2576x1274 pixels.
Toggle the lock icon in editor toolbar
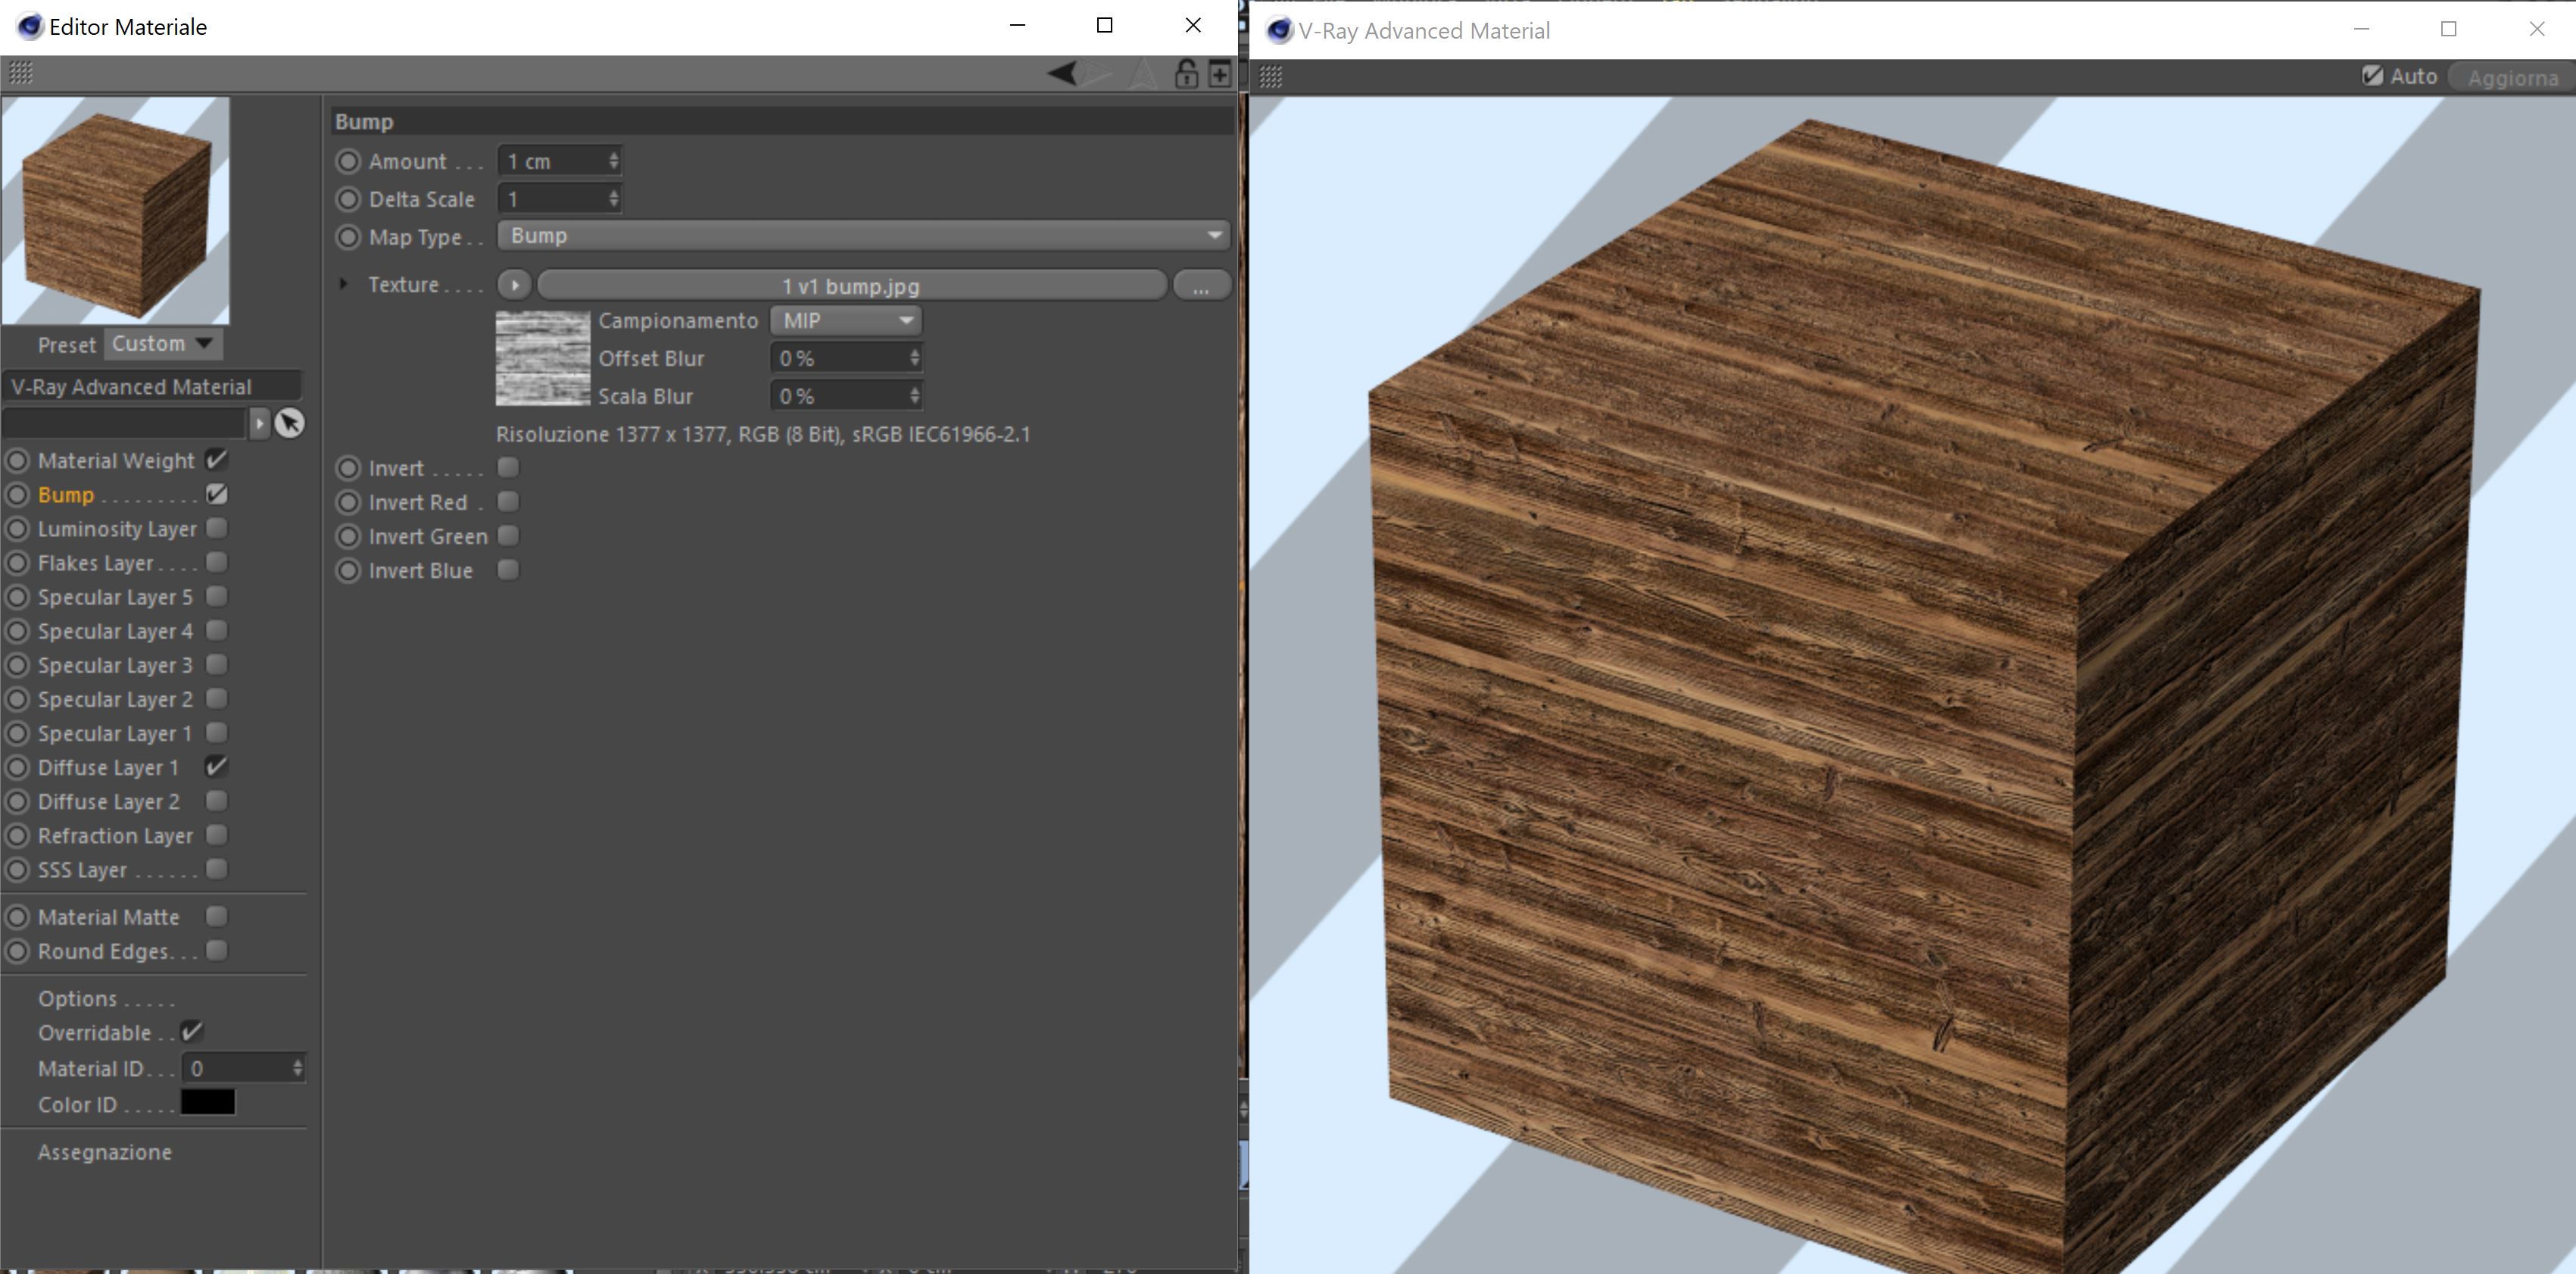click(x=1186, y=73)
